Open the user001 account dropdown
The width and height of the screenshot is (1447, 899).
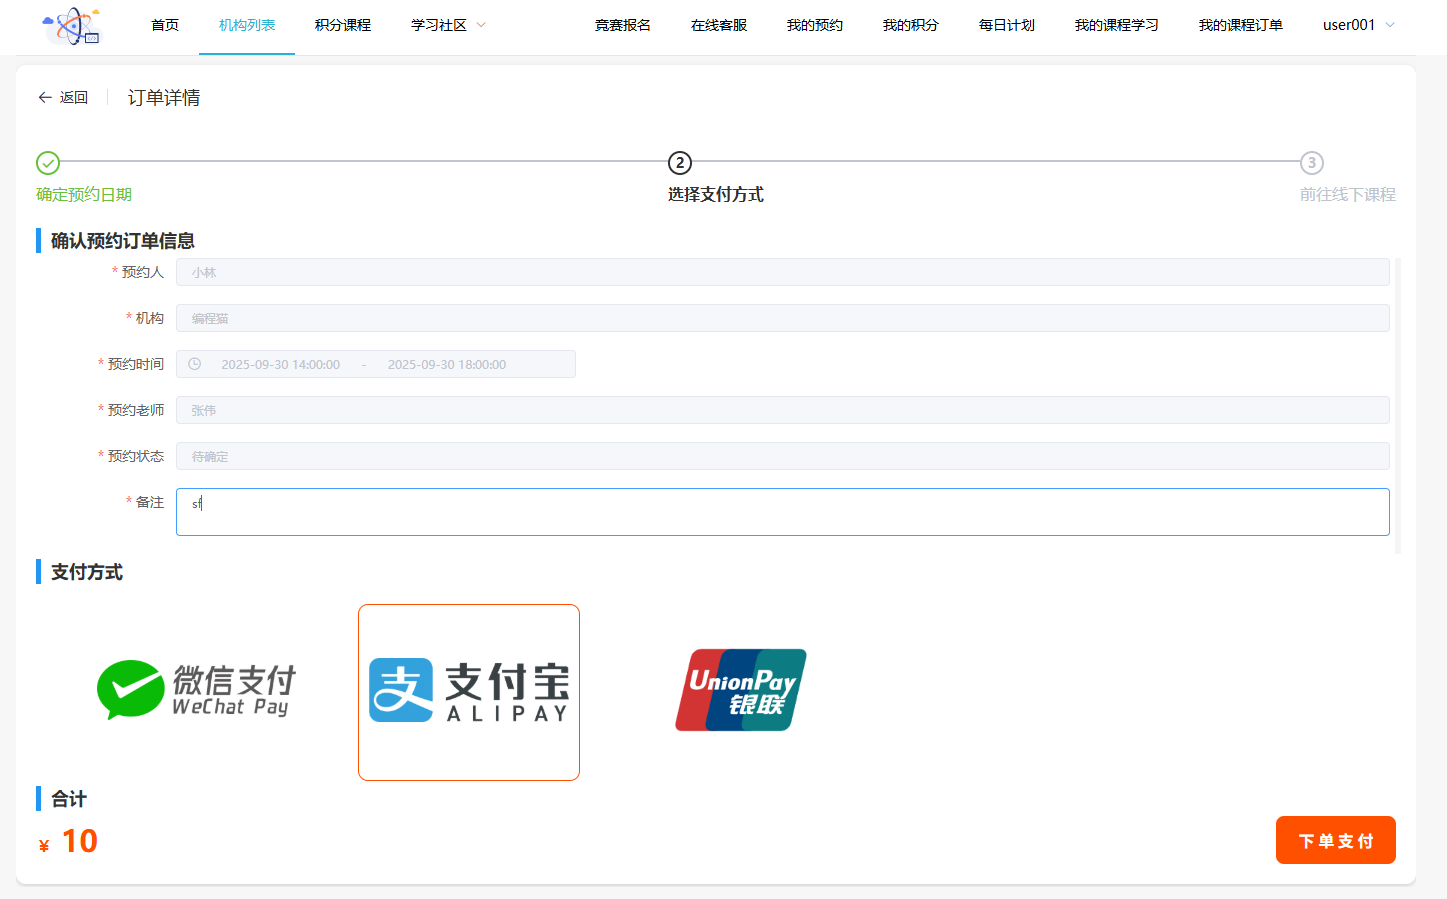[x=1358, y=25]
